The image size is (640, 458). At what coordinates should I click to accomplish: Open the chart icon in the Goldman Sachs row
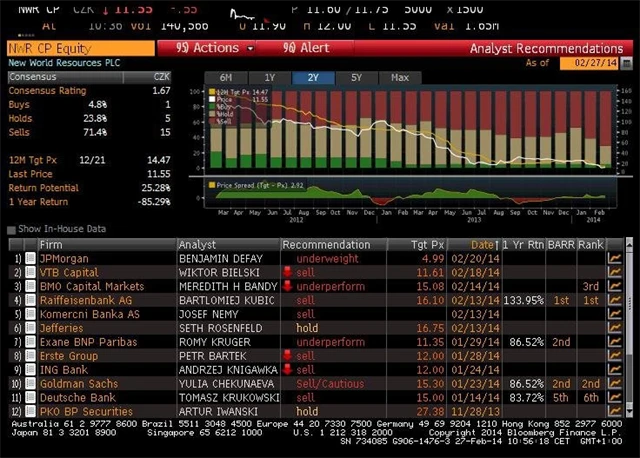tap(615, 384)
